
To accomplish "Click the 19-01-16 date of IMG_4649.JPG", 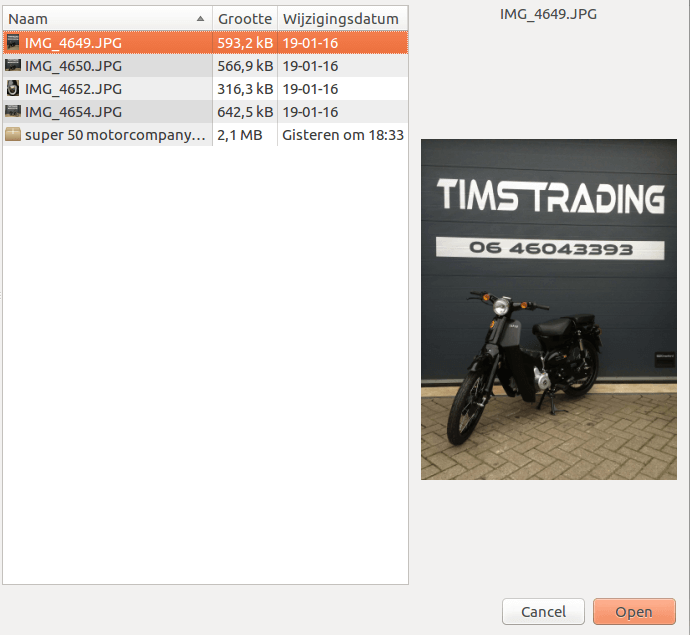I will (310, 43).
